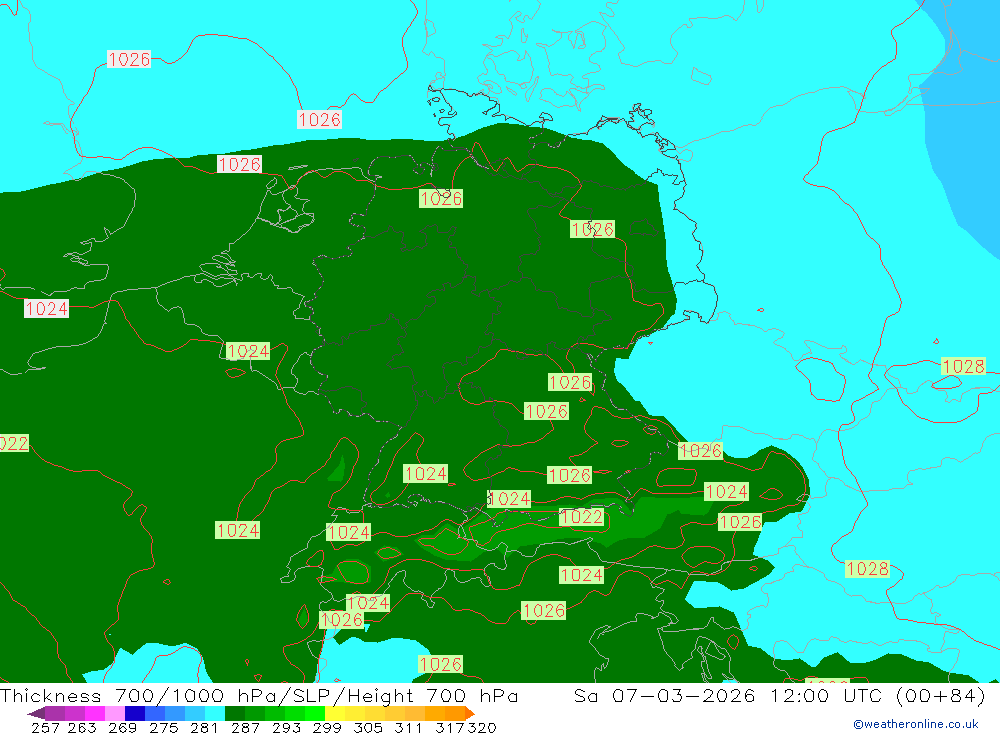
Task: Click the 1028 label near map's right edge
Action: click(x=963, y=366)
